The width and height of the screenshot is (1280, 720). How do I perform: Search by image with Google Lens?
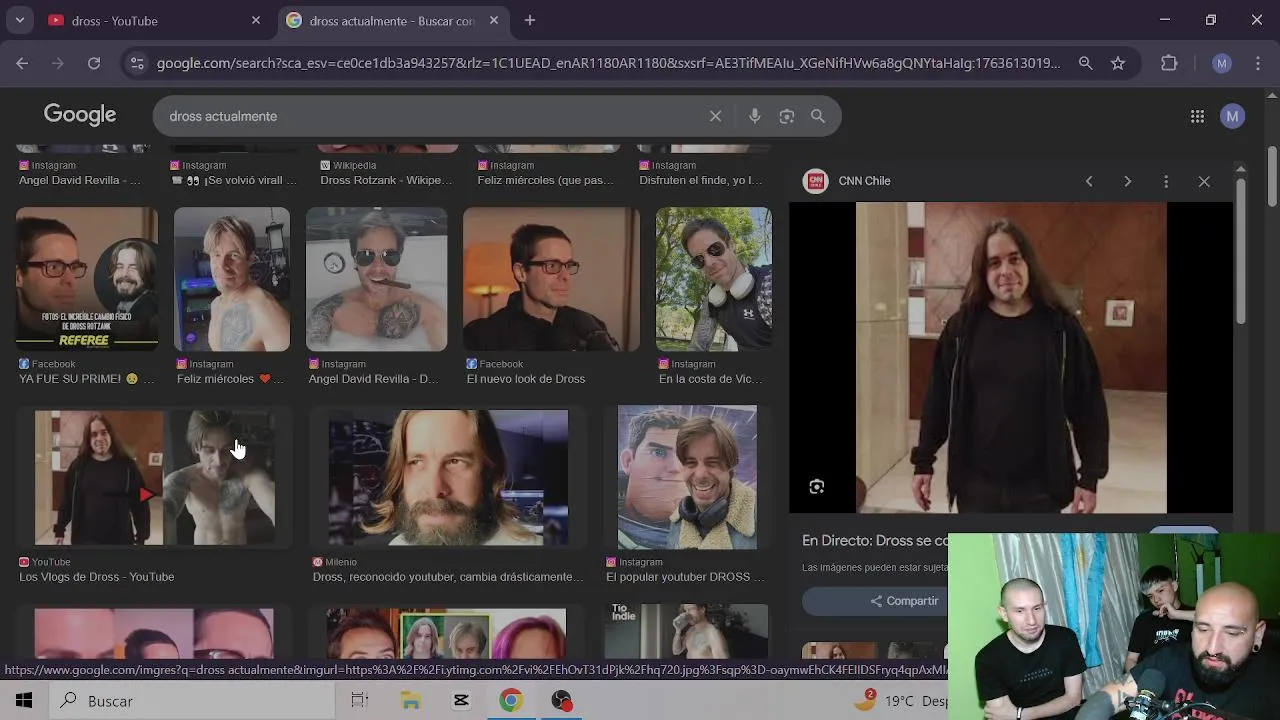pyautogui.click(x=787, y=116)
